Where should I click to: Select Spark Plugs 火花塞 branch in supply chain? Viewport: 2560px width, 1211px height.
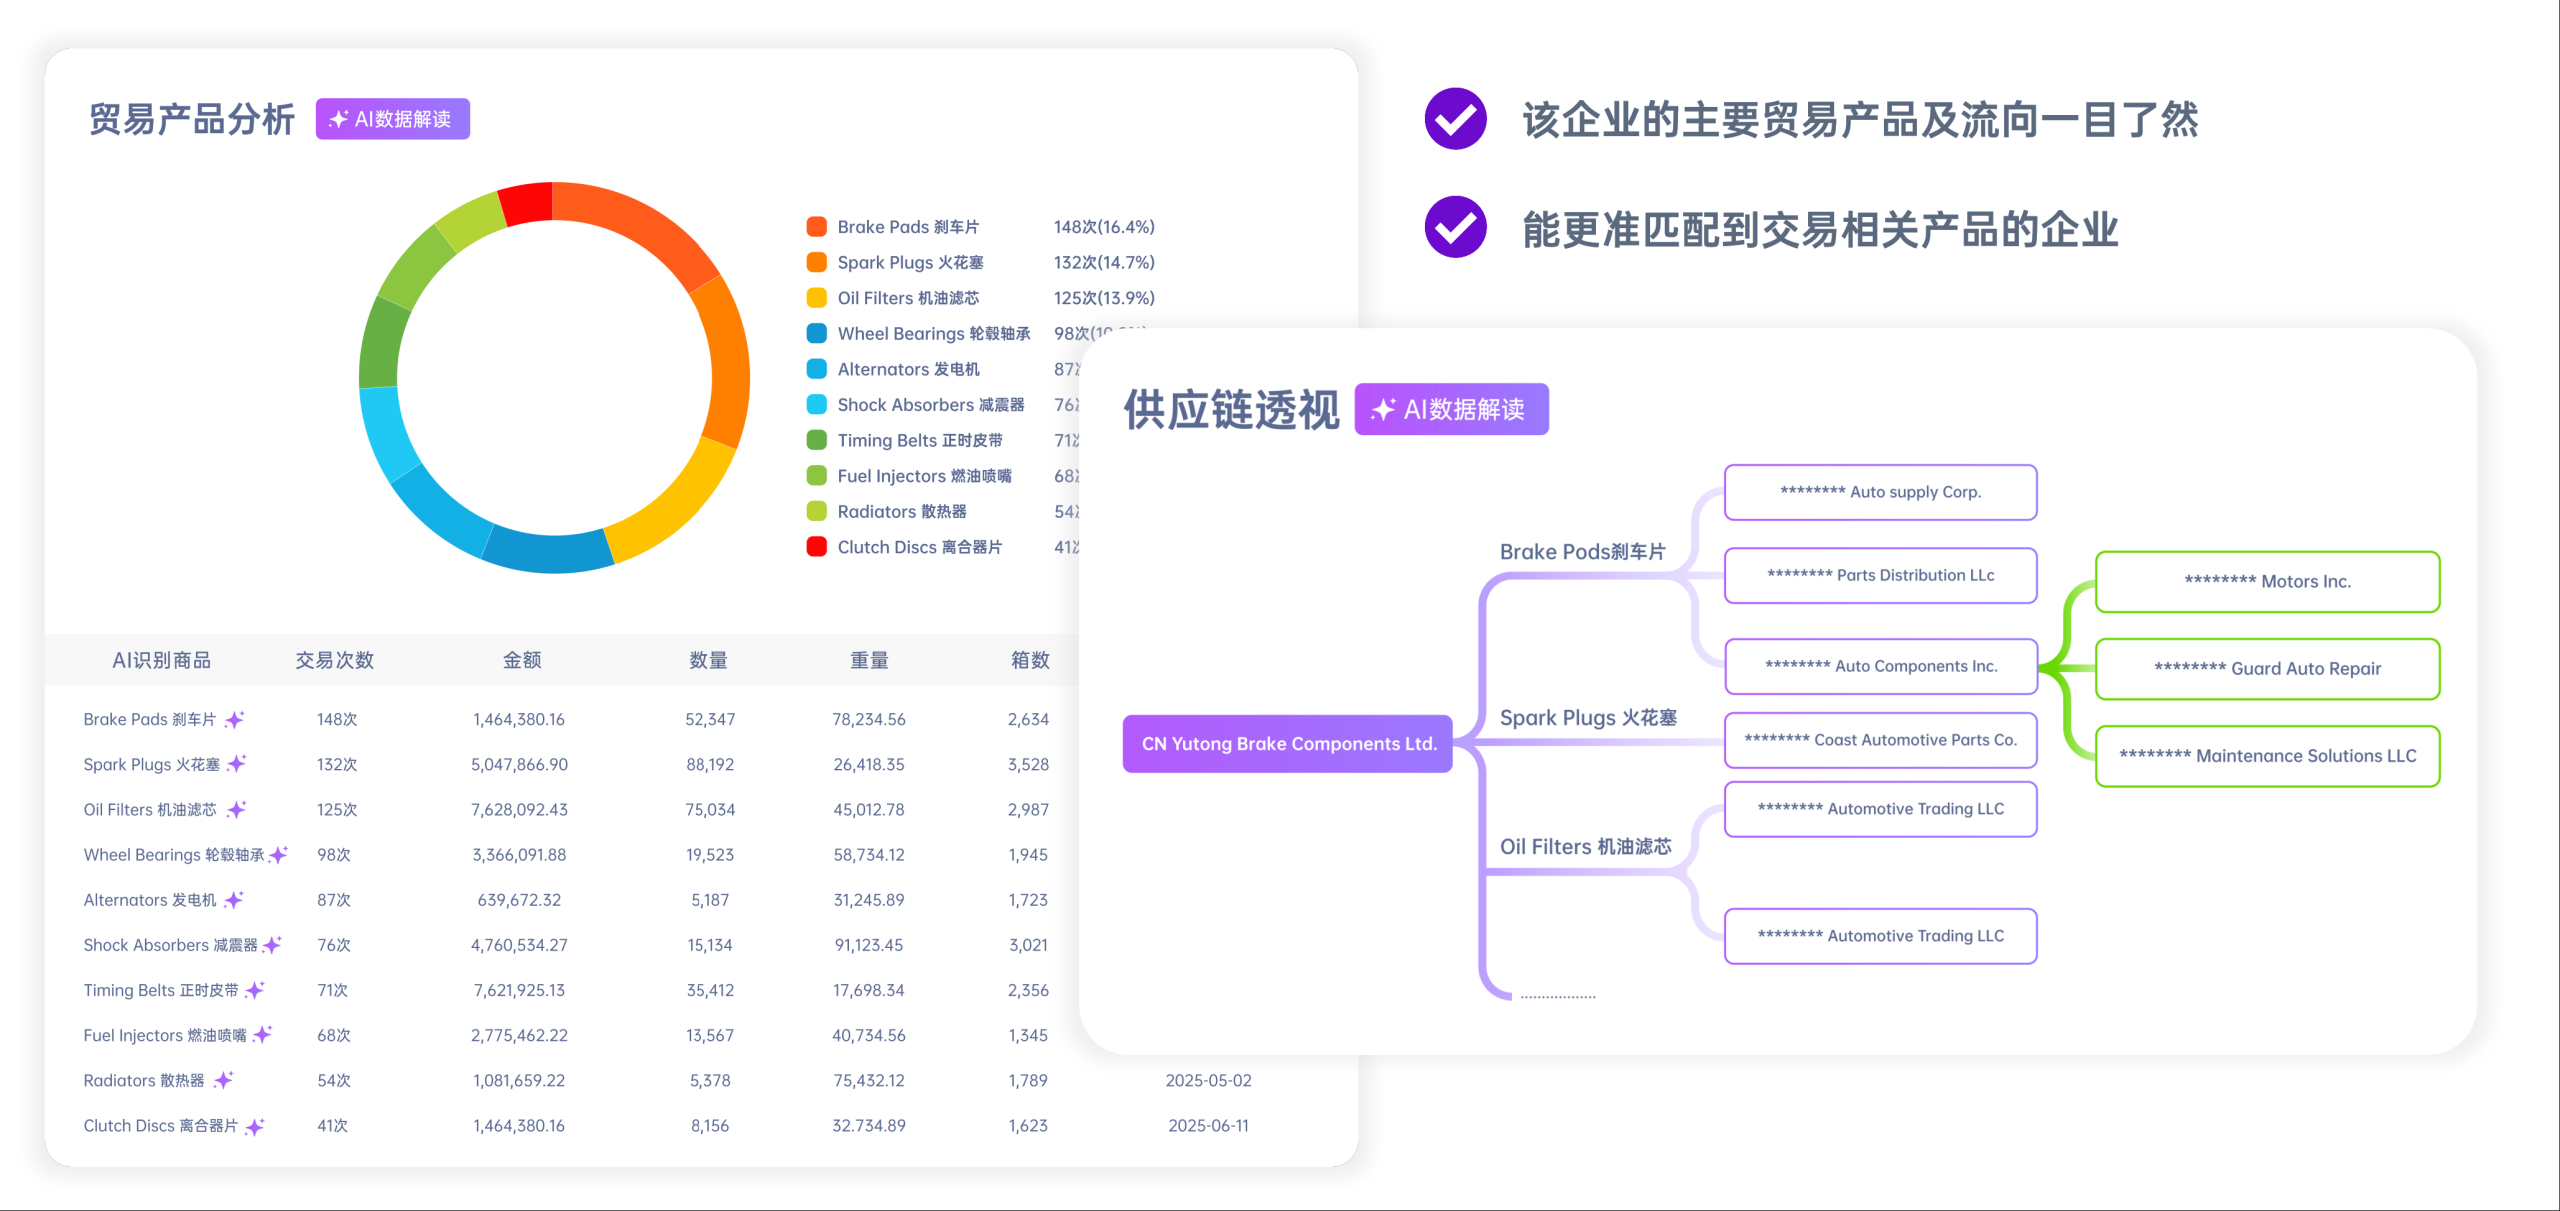point(1589,718)
